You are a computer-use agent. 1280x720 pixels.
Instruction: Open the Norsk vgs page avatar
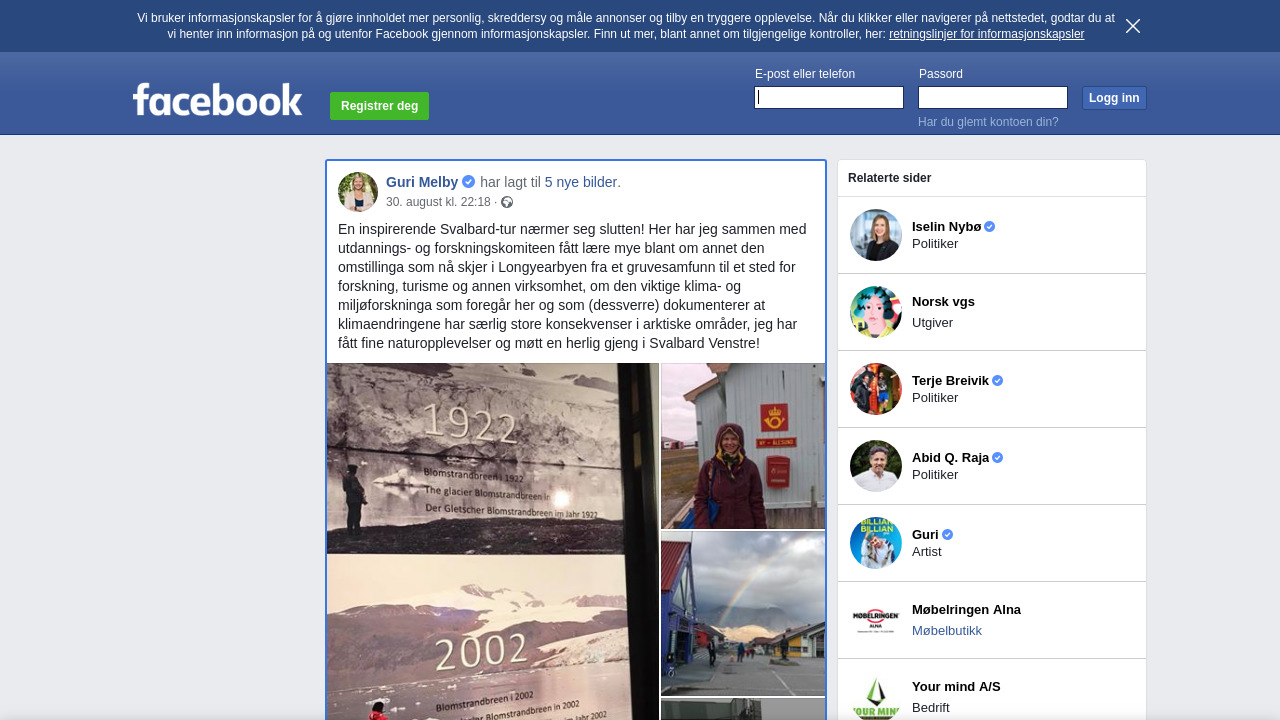click(876, 312)
